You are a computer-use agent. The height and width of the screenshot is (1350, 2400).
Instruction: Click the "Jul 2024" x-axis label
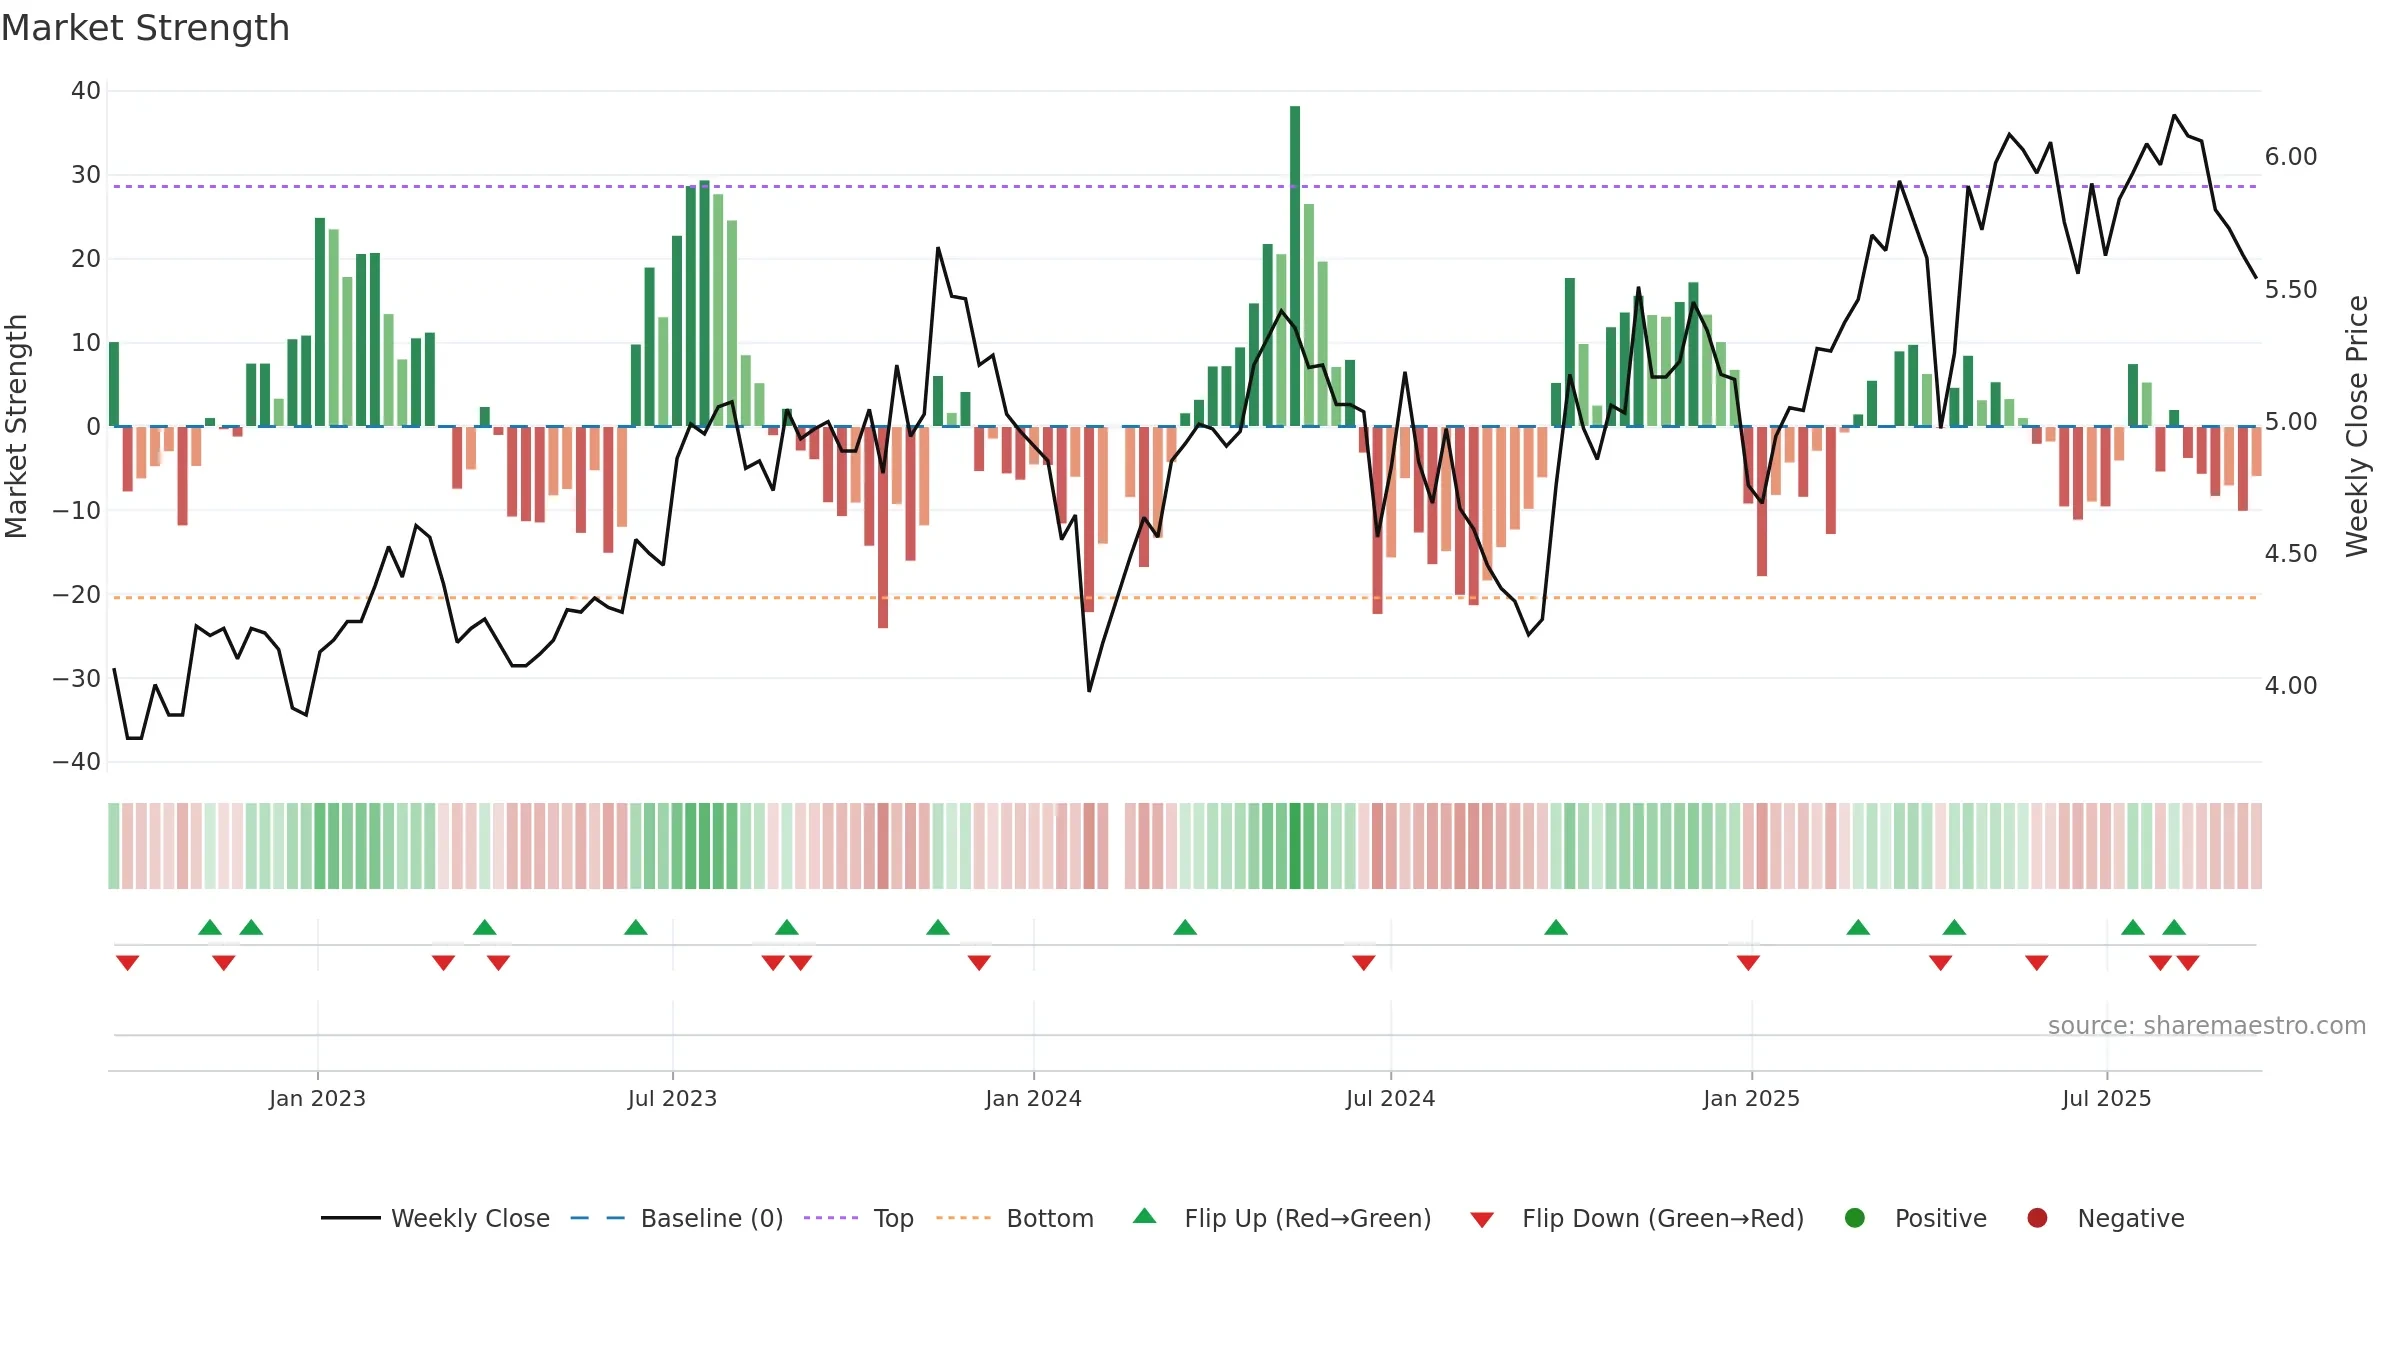coord(1390,1098)
